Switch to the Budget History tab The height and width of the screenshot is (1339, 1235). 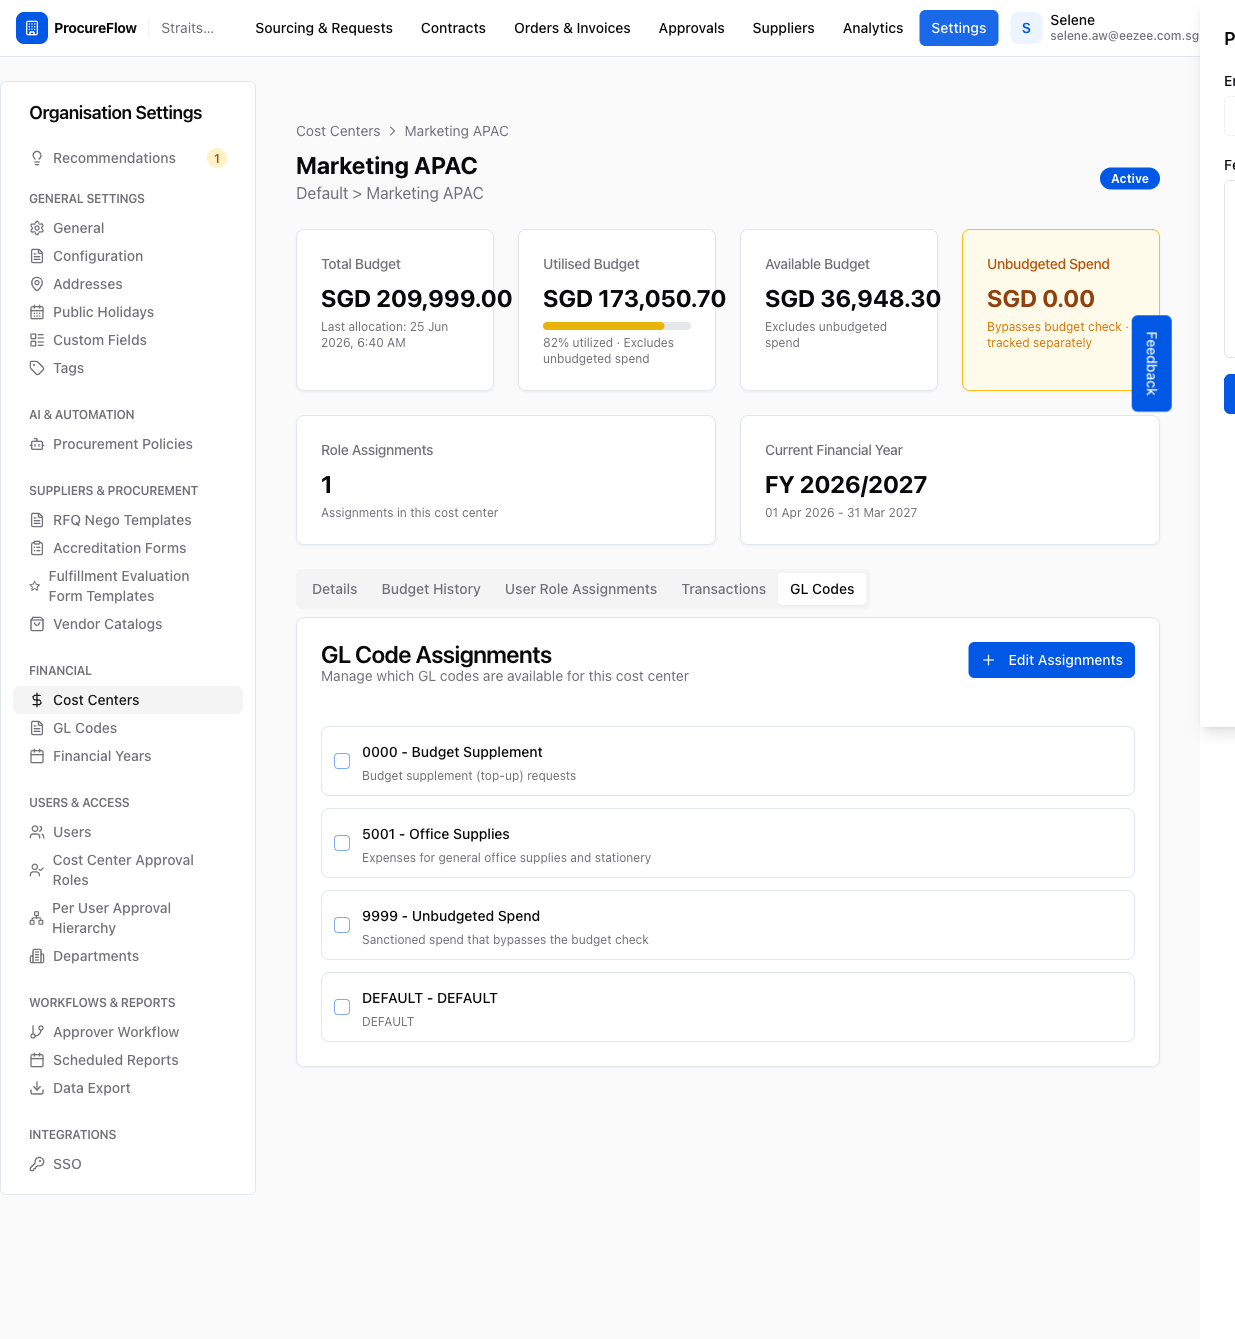(431, 589)
